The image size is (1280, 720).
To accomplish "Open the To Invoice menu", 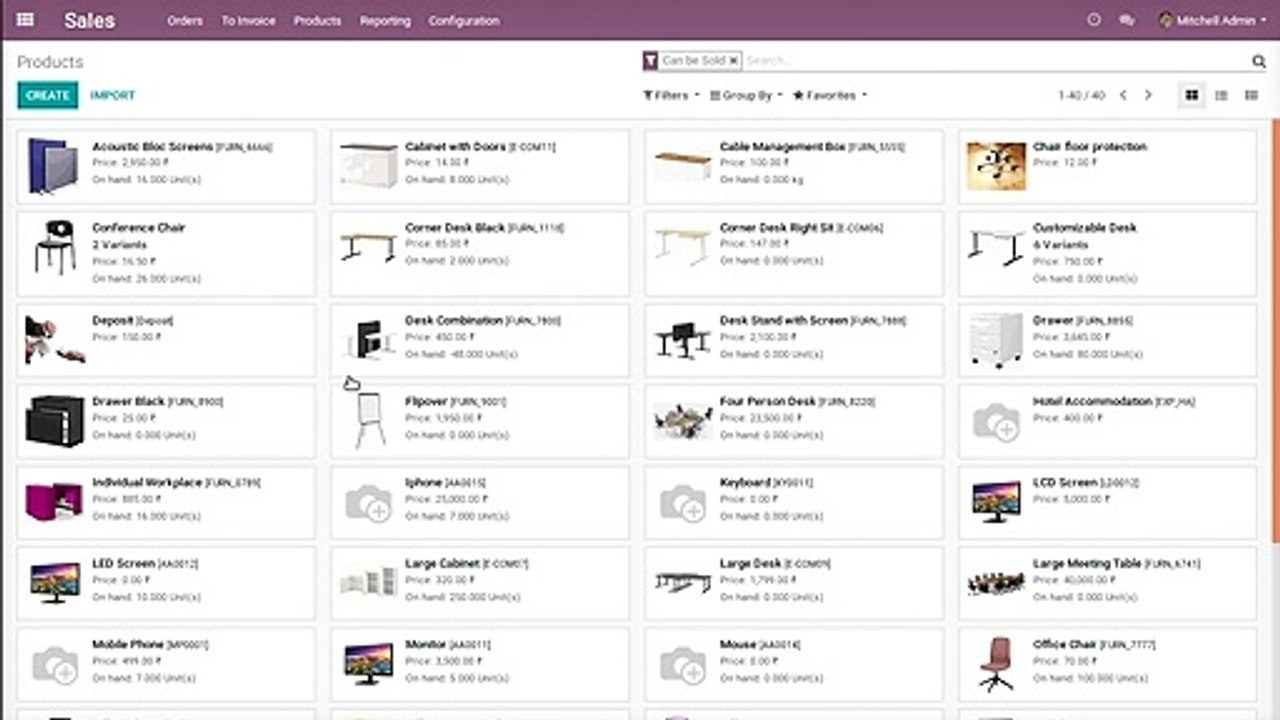I will pyautogui.click(x=248, y=20).
